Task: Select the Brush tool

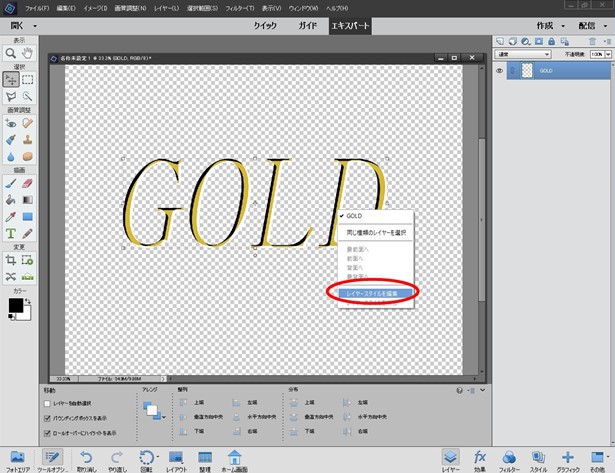Action: click(11, 183)
